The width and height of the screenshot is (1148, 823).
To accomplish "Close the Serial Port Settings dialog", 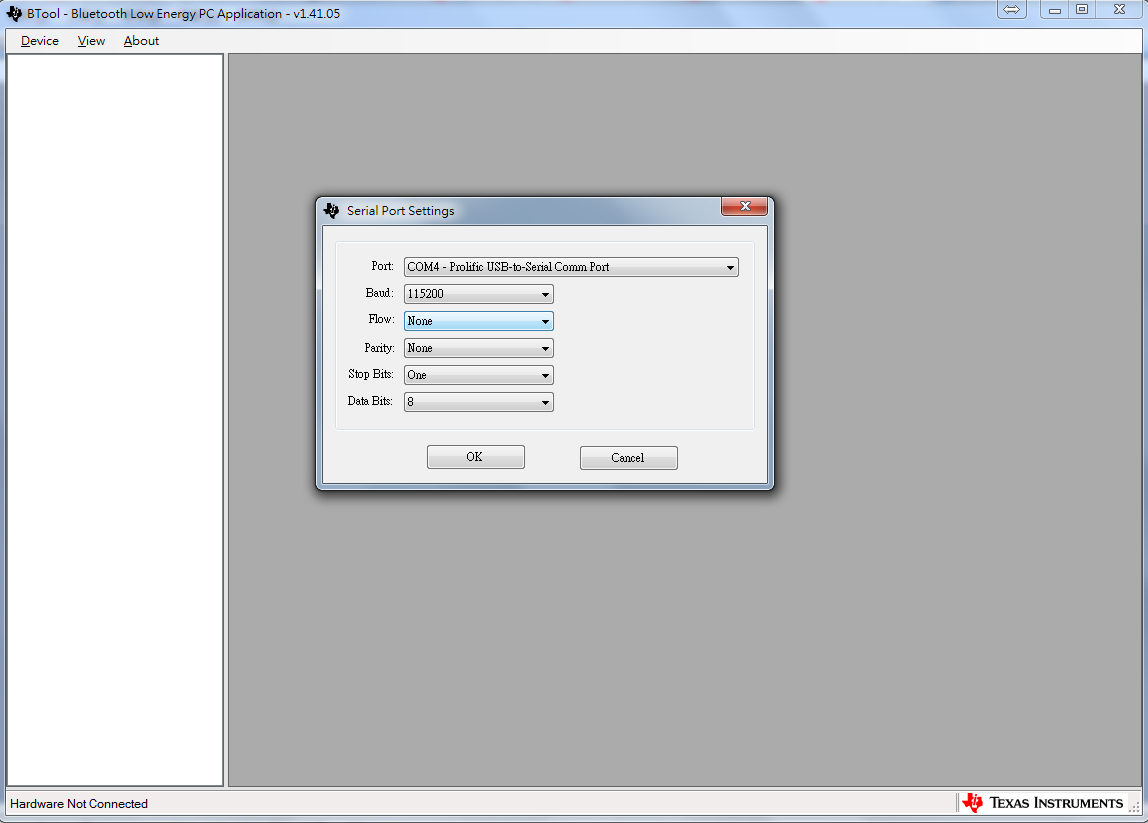I will click(x=745, y=206).
